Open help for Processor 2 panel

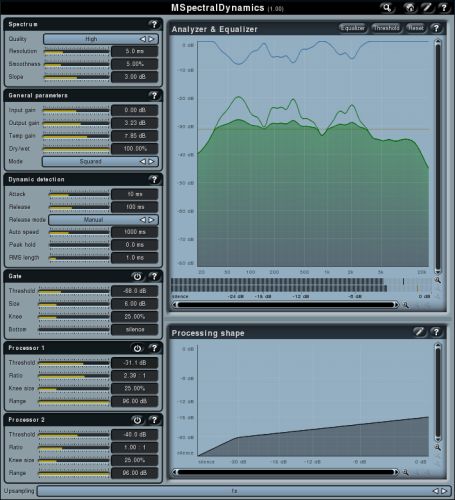click(x=154, y=420)
